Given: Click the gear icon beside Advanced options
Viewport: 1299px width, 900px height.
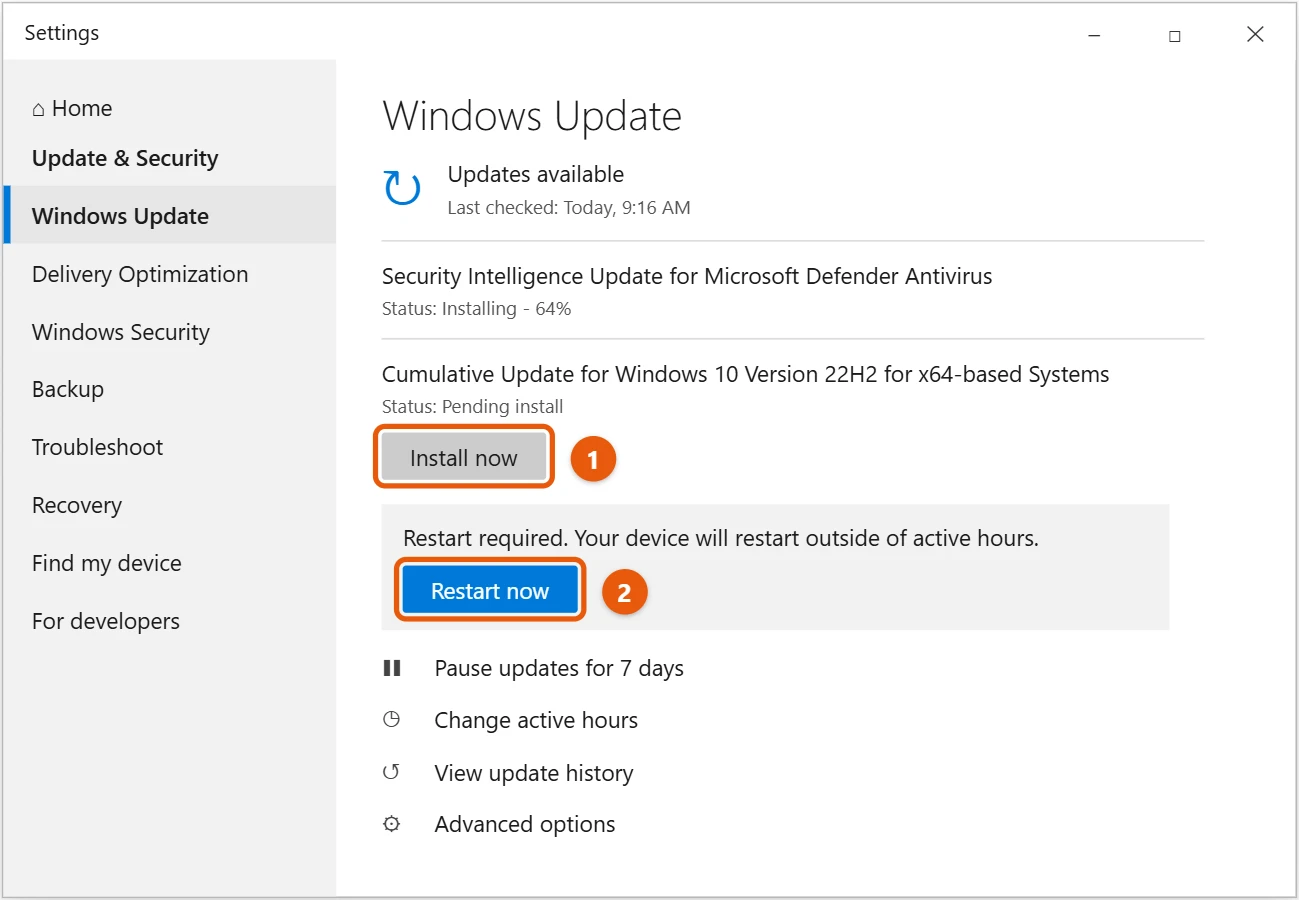Looking at the screenshot, I should pyautogui.click(x=392, y=824).
